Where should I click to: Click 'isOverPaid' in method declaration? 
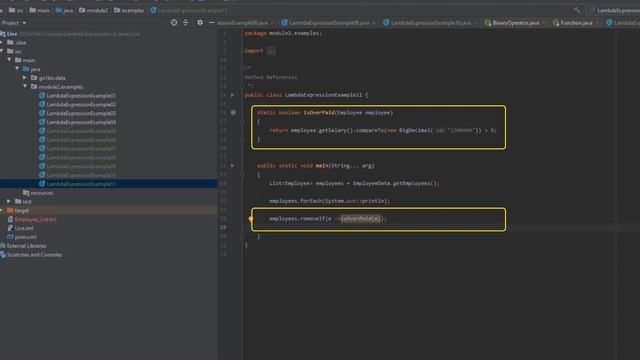click(319, 112)
